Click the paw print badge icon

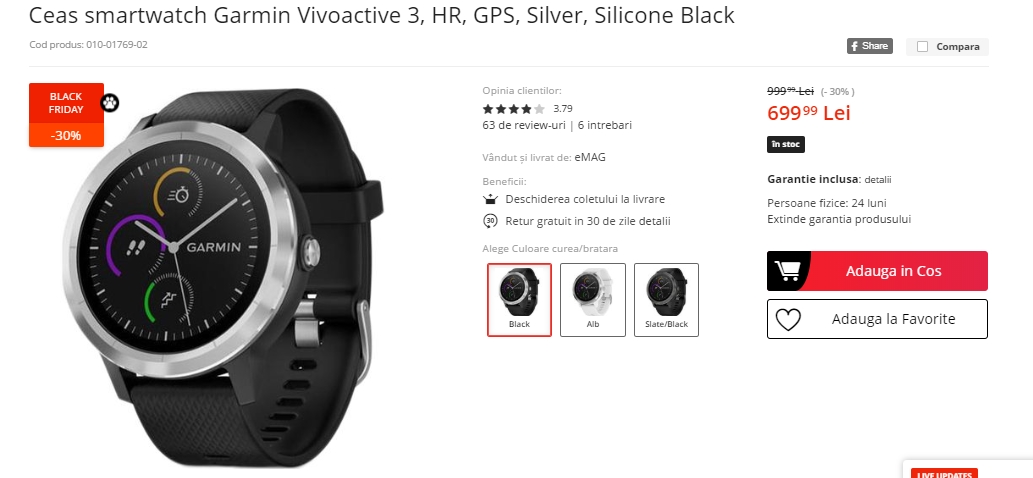point(110,103)
